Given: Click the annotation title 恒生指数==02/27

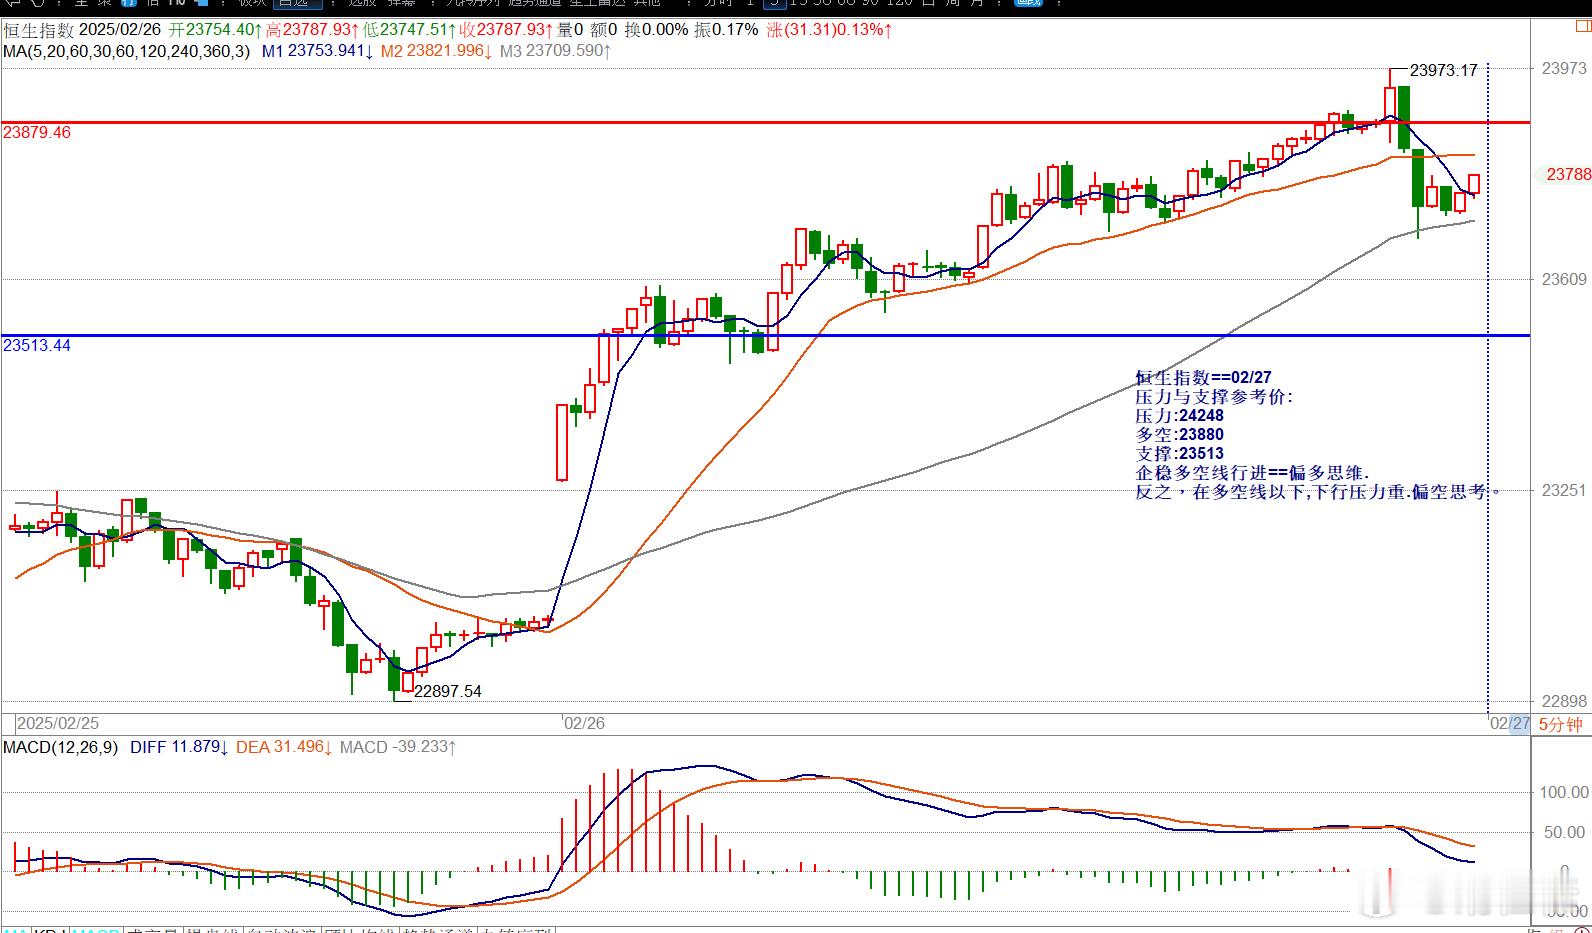Looking at the screenshot, I should click(1204, 377).
